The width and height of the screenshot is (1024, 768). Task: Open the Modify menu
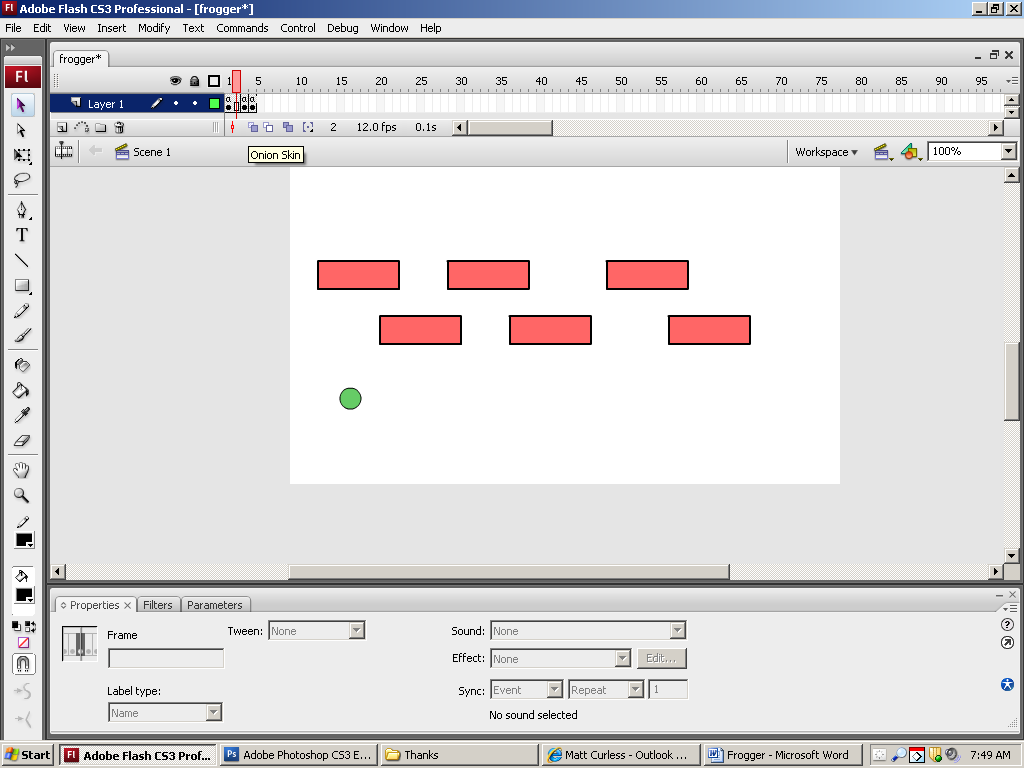coord(154,28)
